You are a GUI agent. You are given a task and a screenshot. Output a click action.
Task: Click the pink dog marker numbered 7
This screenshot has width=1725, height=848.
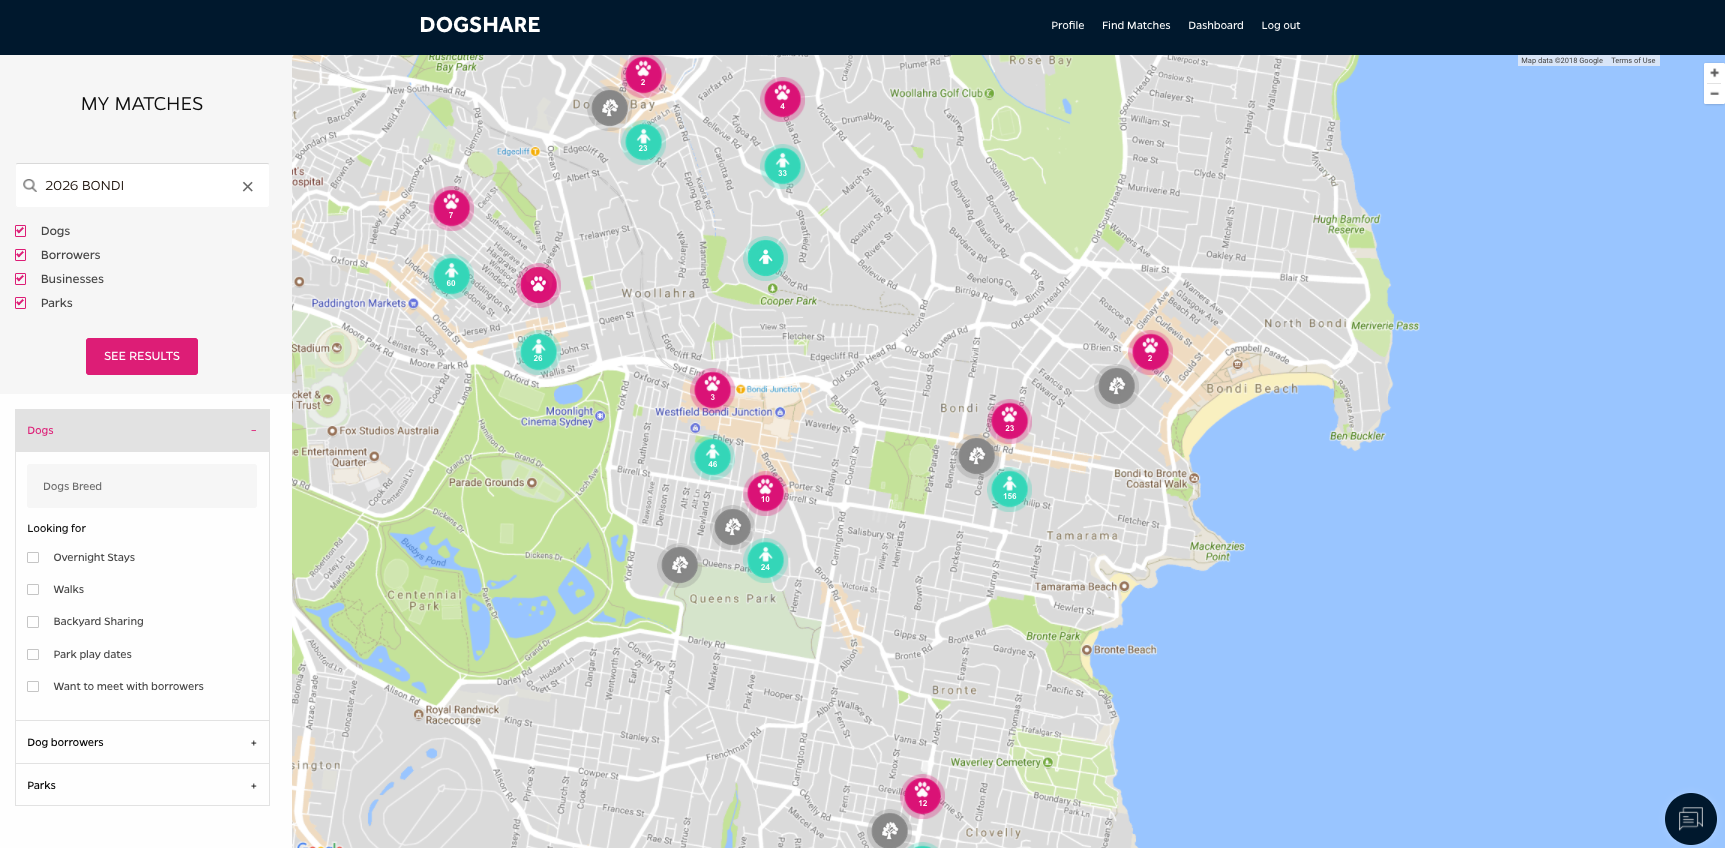(451, 208)
